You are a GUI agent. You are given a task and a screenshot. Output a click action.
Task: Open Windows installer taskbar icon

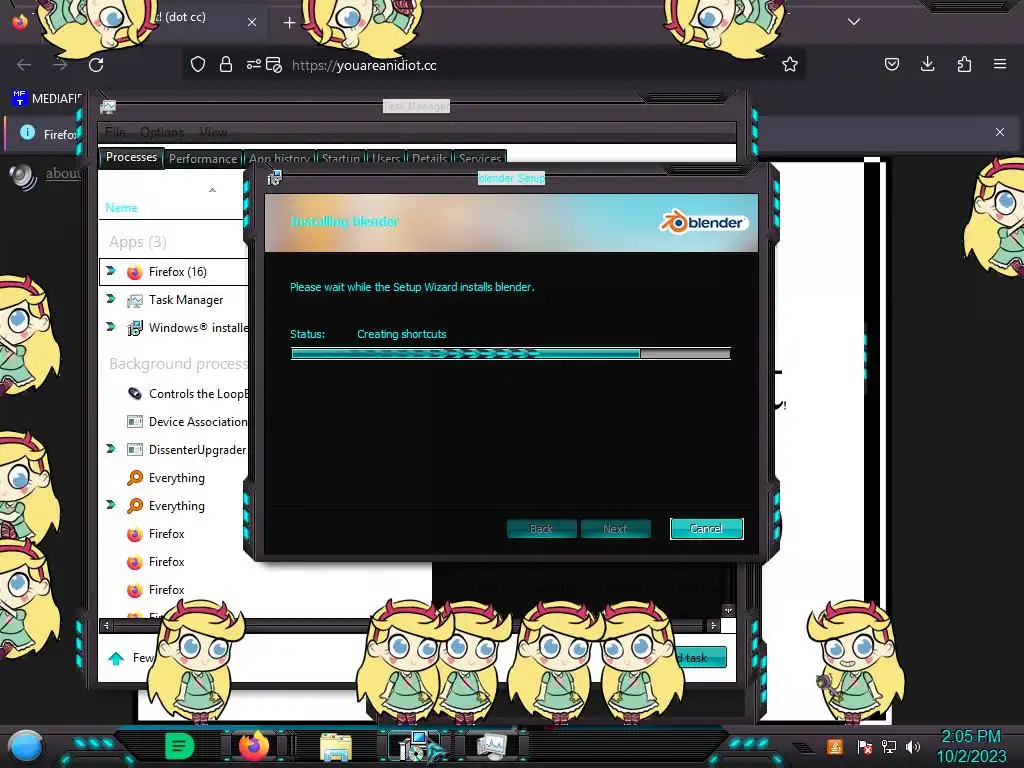click(x=415, y=746)
